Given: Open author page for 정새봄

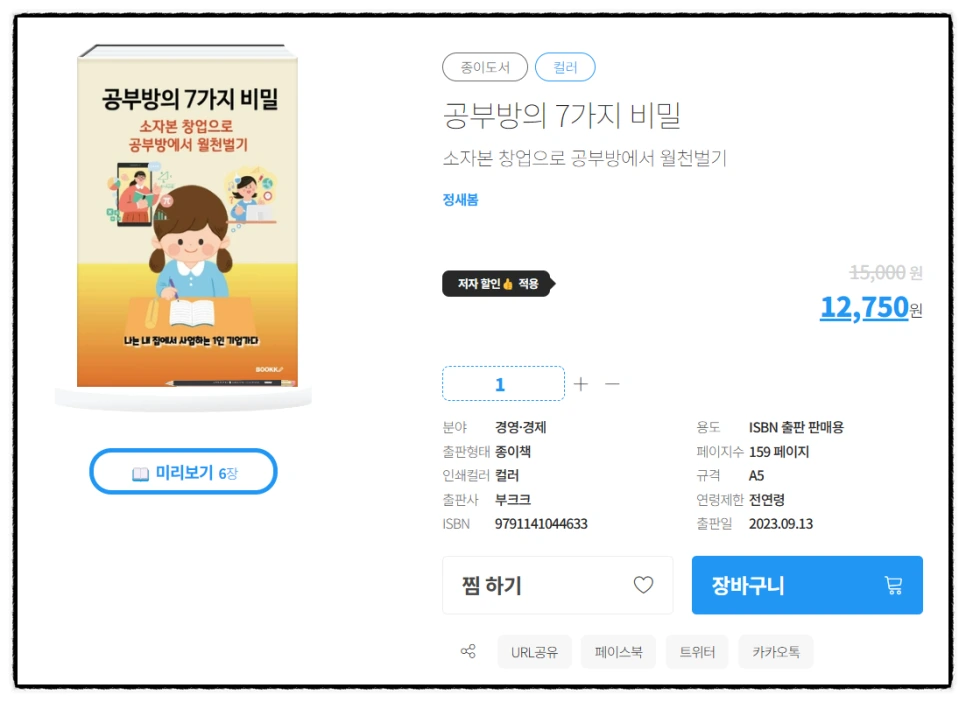Looking at the screenshot, I should point(460,200).
